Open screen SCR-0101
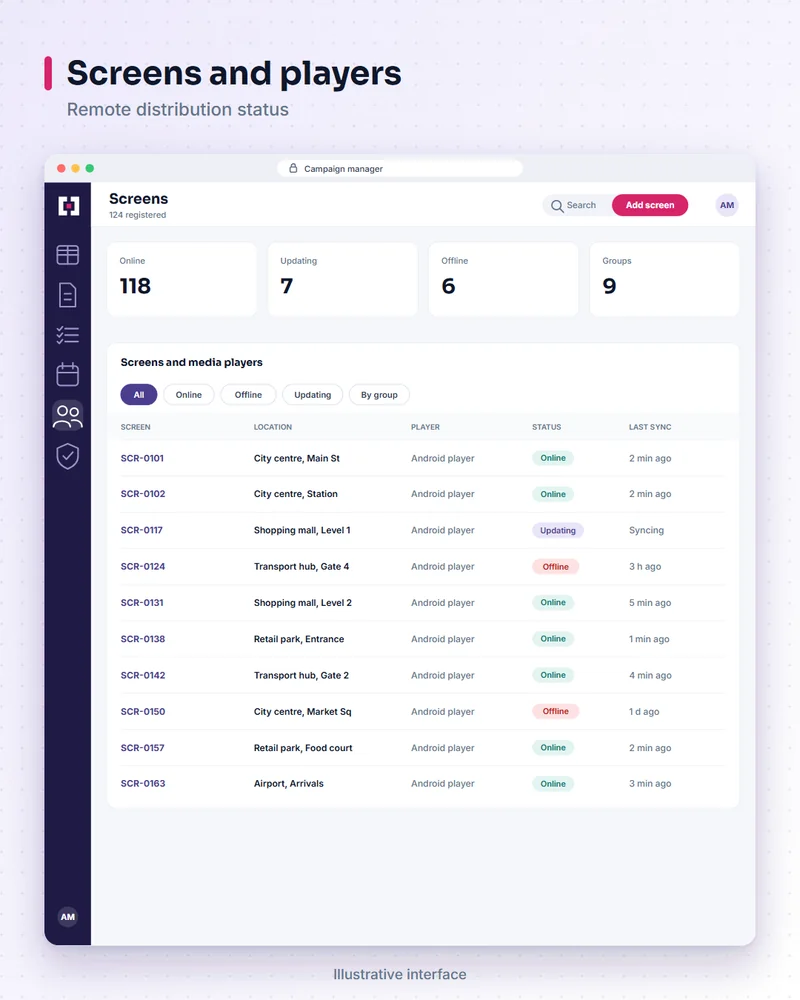Image resolution: width=800 pixels, height=1000 pixels. [142, 458]
